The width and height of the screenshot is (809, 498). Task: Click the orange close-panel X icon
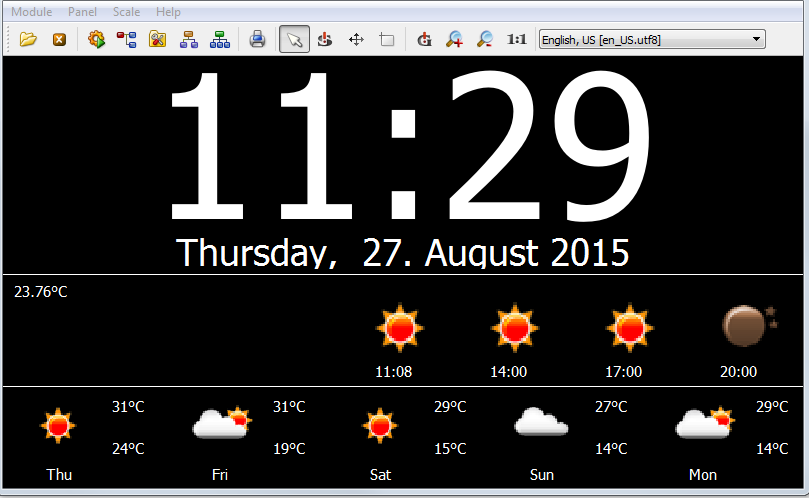pos(59,40)
